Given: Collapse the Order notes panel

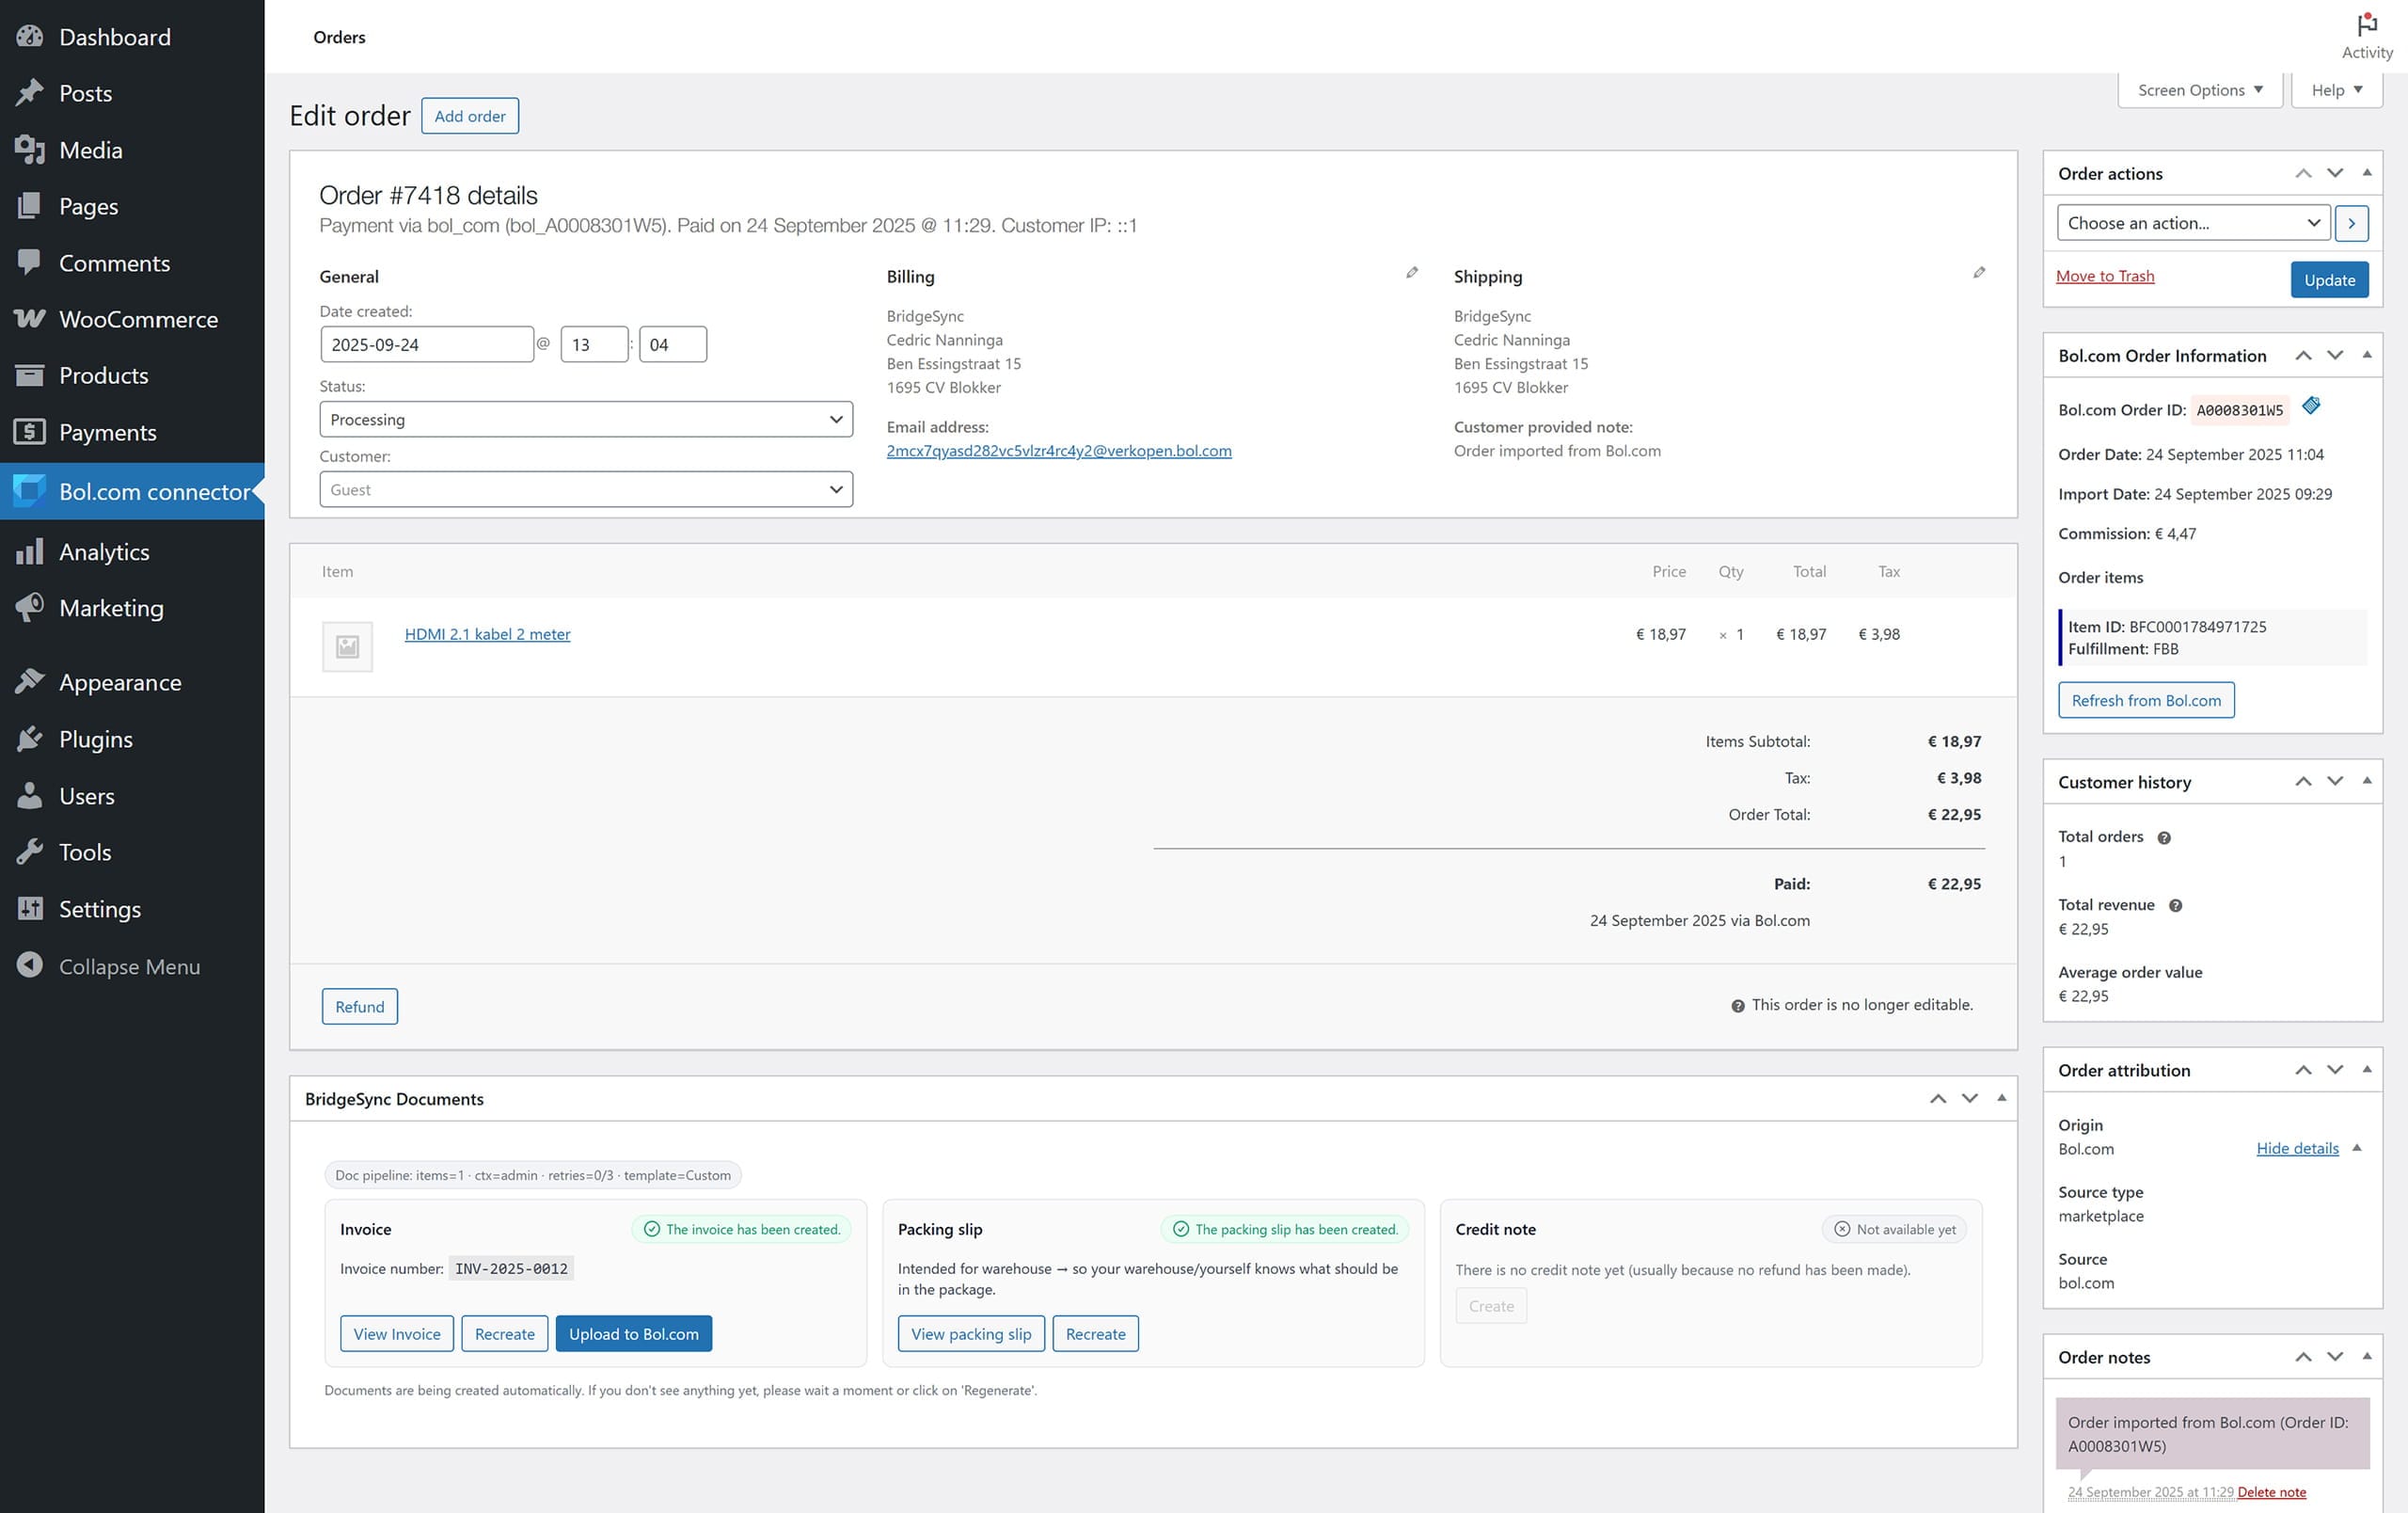Looking at the screenshot, I should click(x=2368, y=1357).
